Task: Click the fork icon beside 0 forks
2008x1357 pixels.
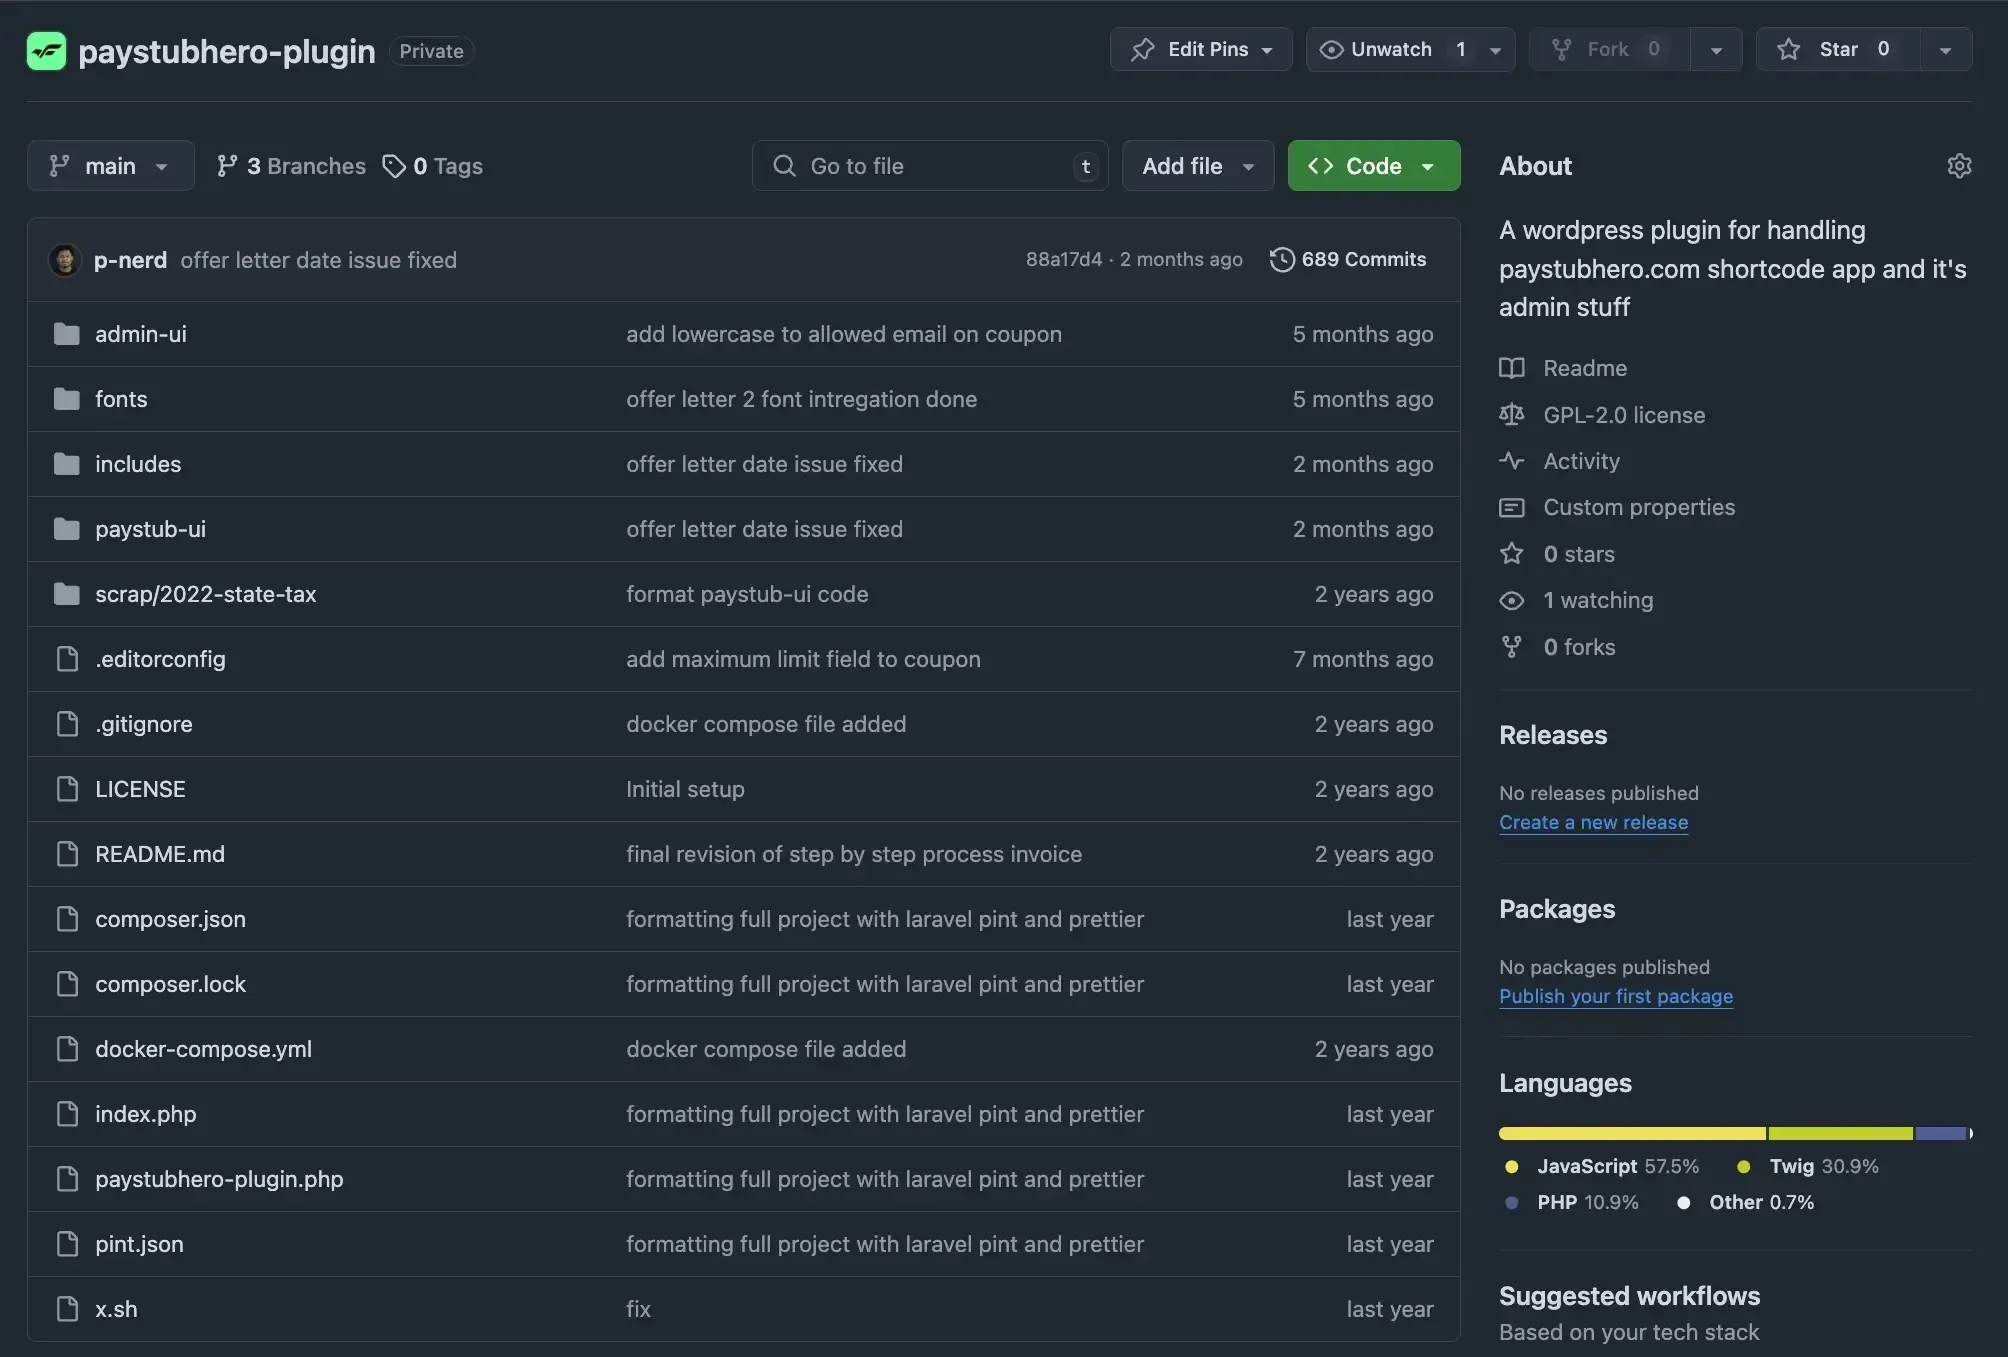Action: coord(1512,647)
